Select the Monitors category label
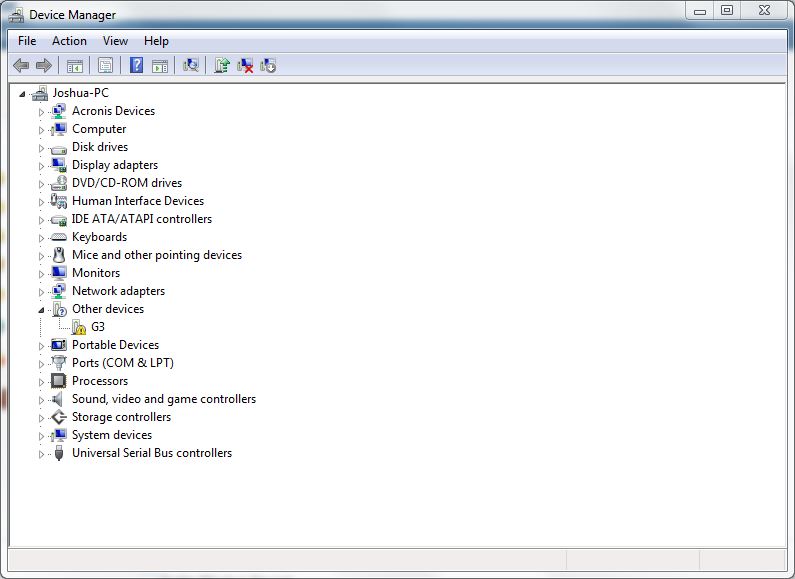The image size is (795, 579). pos(96,273)
